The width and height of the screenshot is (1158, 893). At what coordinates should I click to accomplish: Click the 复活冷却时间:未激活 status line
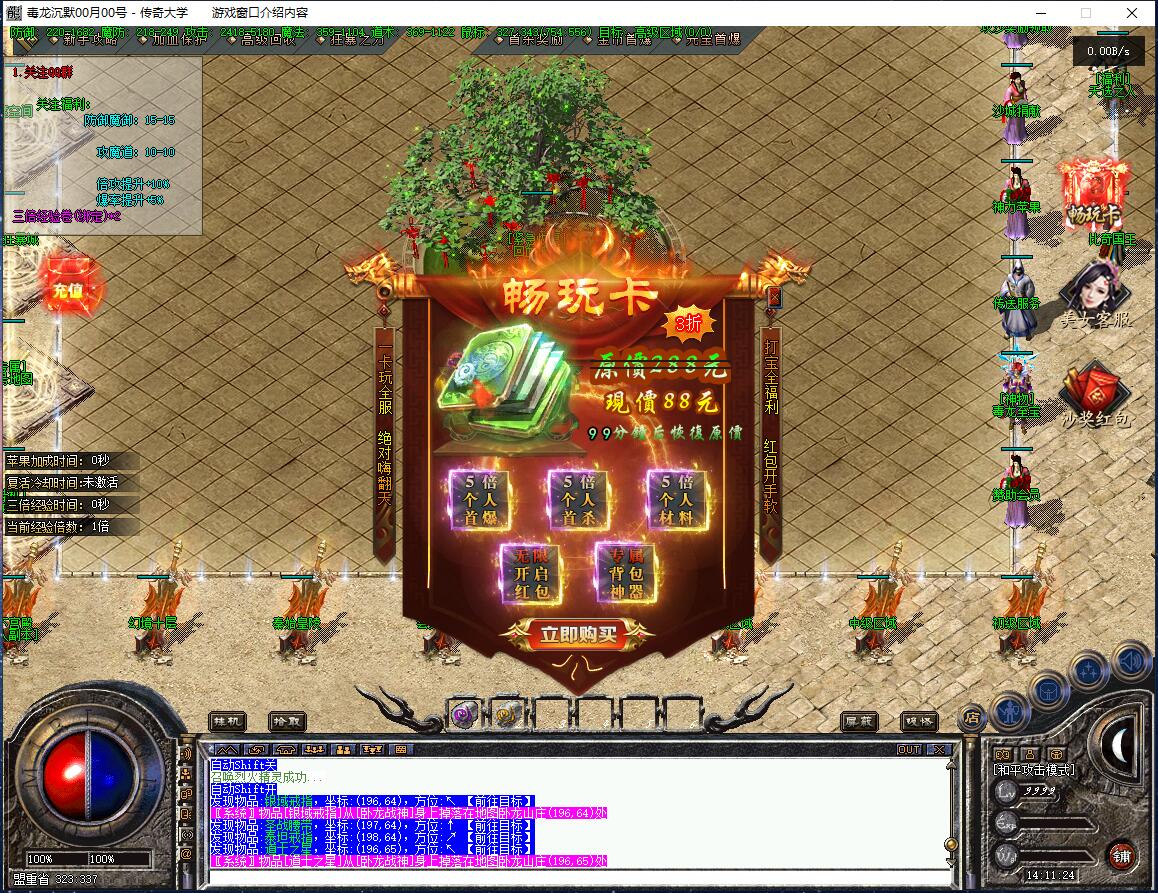pos(62,482)
